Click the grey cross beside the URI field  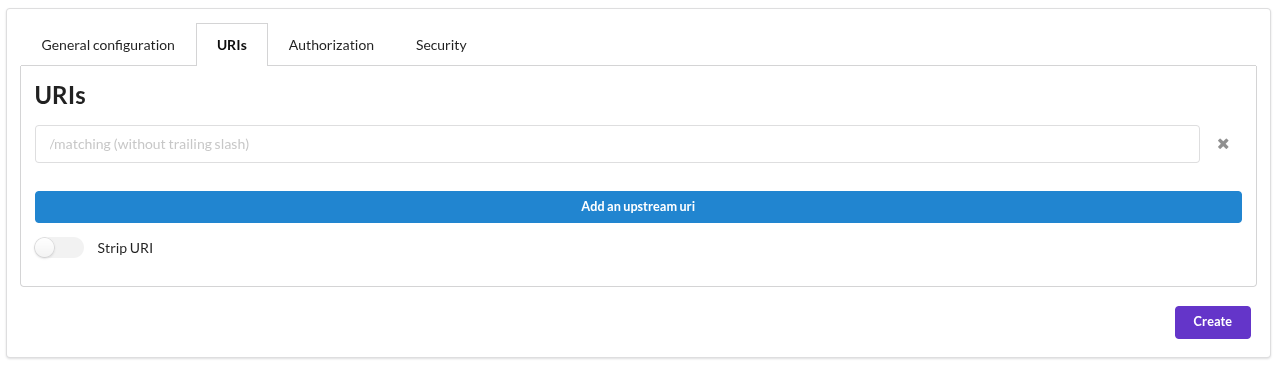1222,144
